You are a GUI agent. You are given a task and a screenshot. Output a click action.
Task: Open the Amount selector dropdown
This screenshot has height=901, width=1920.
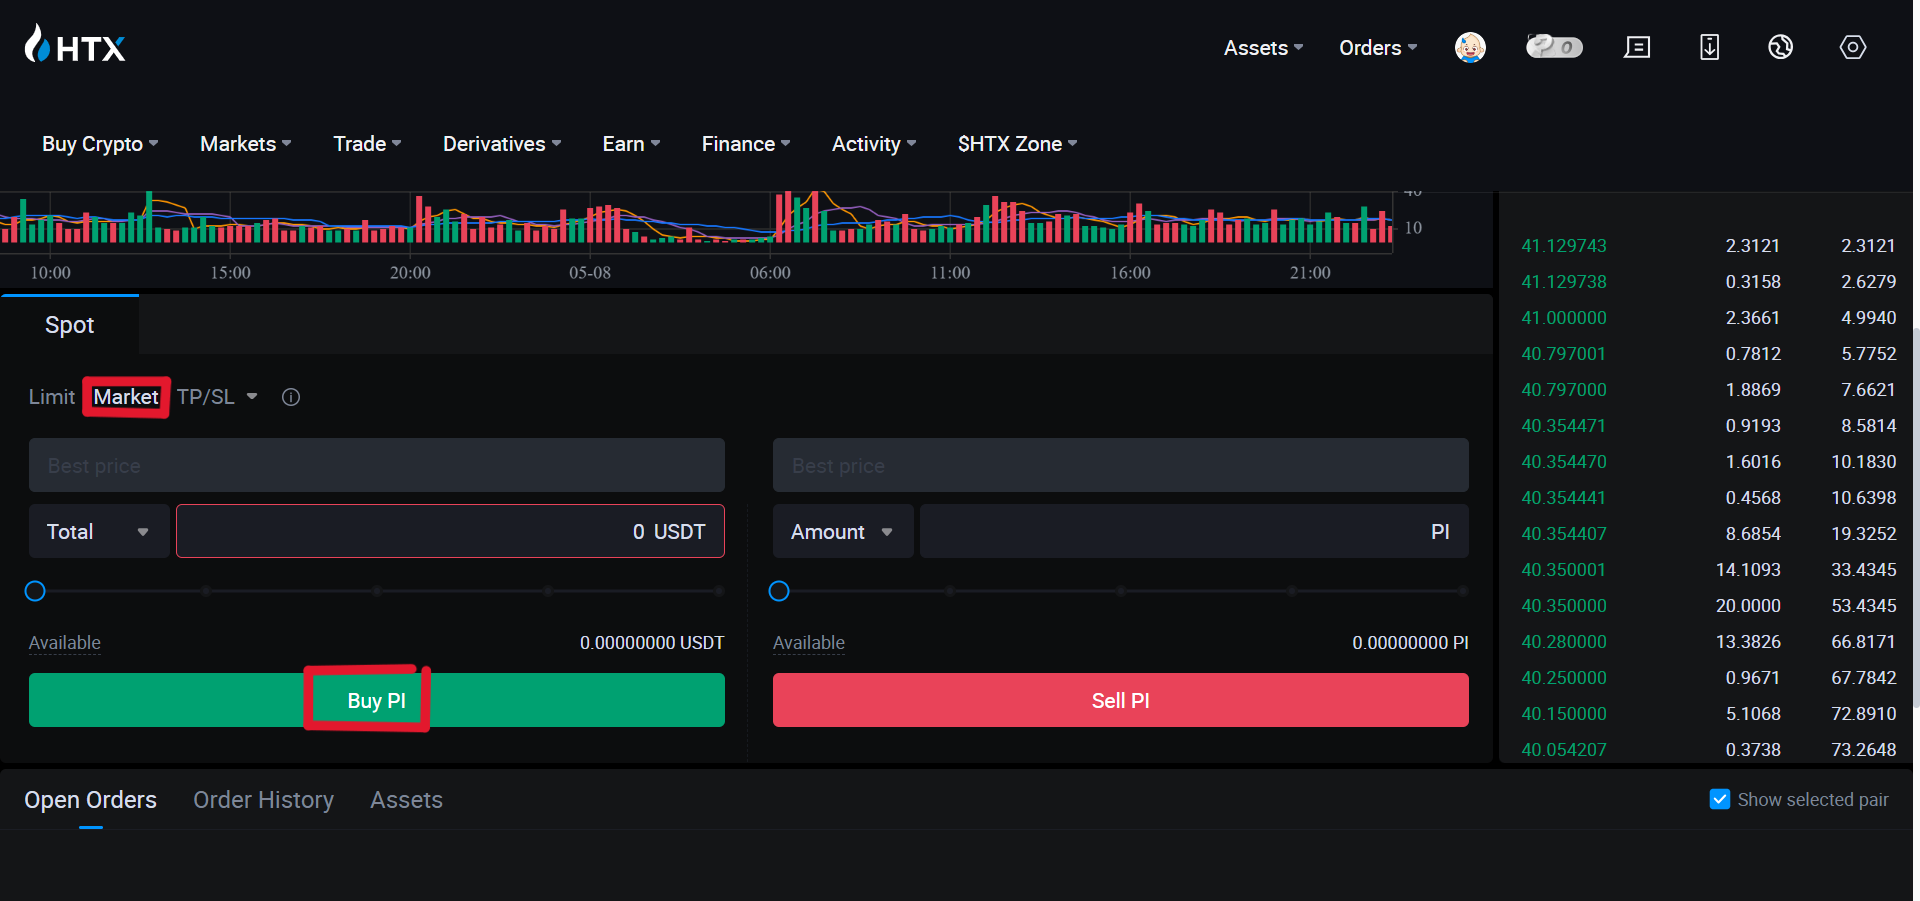[x=843, y=531]
